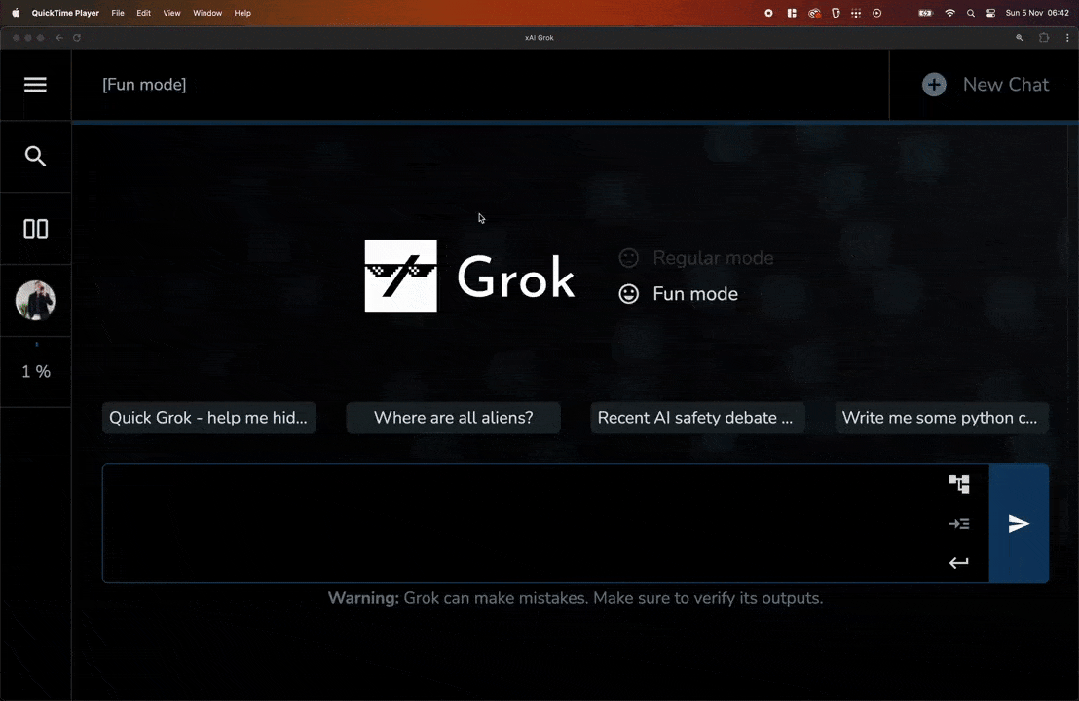Choose the 'Quick Grok - help me hid...' suggestion
The height and width of the screenshot is (701, 1079).
(209, 418)
